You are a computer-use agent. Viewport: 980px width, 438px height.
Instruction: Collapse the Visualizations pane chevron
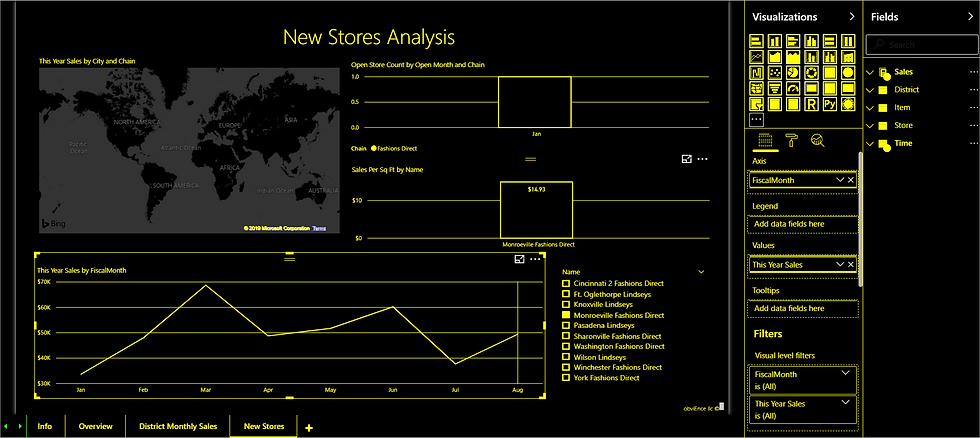click(852, 17)
